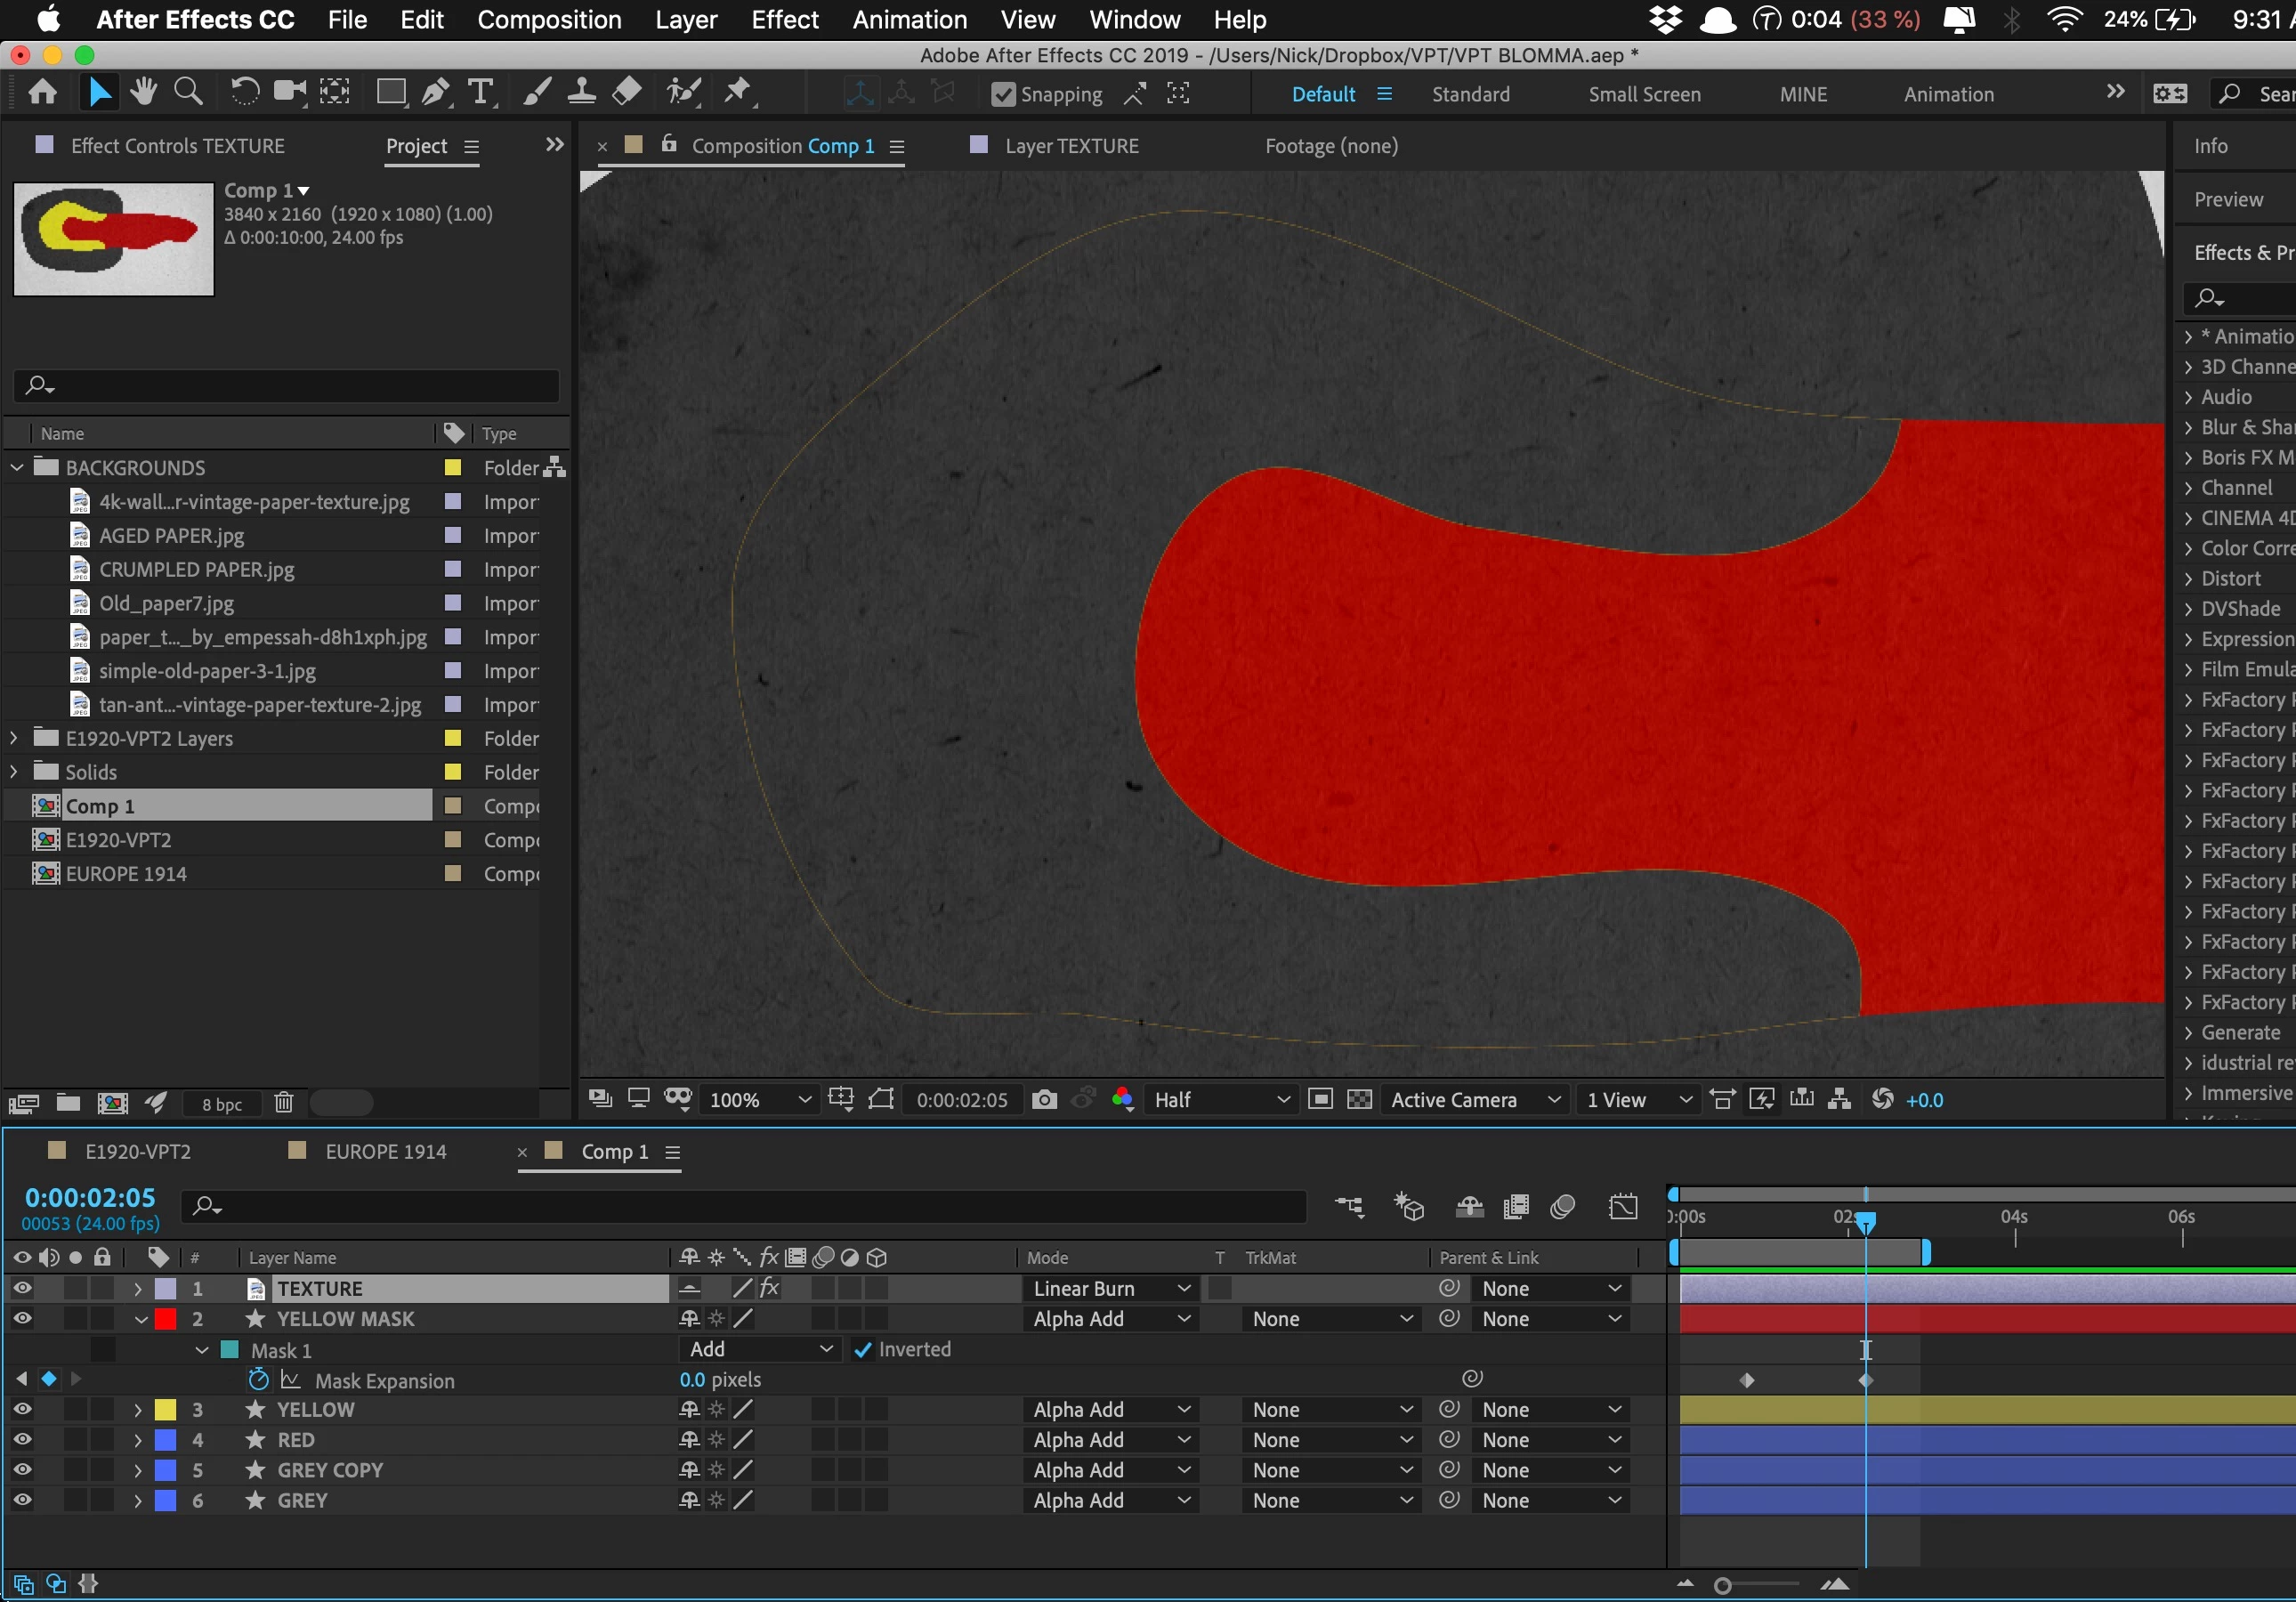Select the Rotation tool

pyautogui.click(x=244, y=93)
